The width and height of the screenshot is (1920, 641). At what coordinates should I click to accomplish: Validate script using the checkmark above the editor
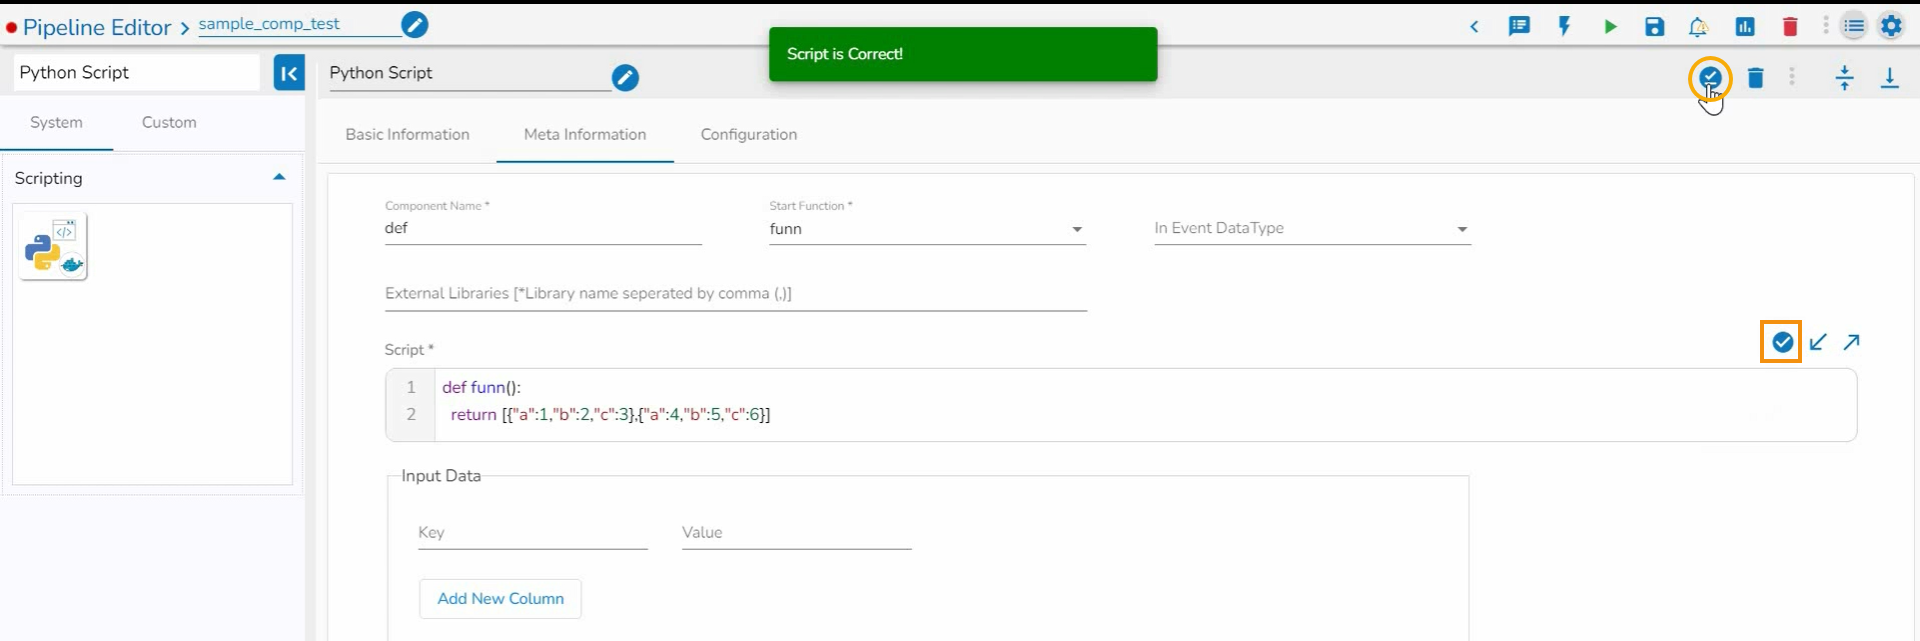click(1782, 342)
